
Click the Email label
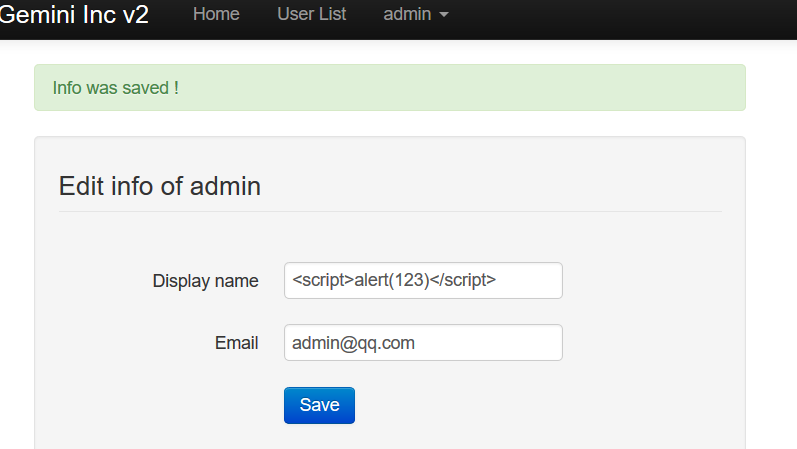click(x=236, y=343)
